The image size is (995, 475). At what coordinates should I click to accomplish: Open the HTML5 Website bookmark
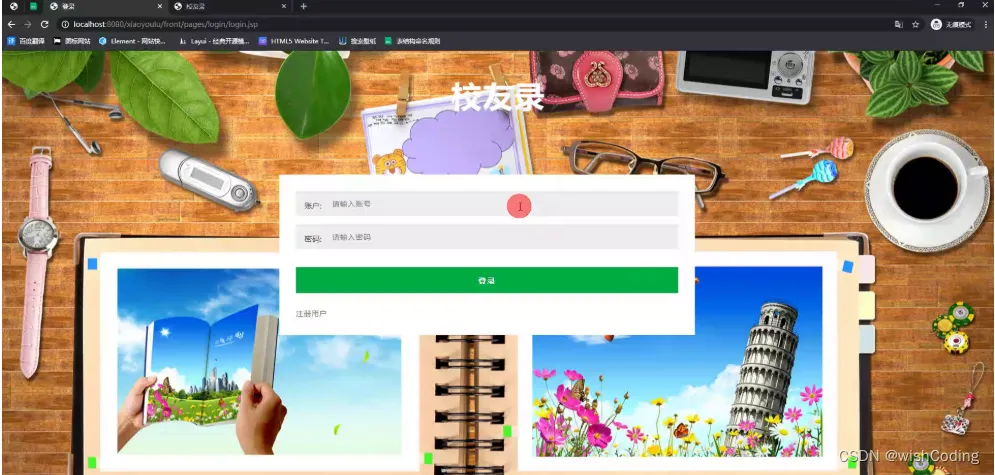coord(294,41)
